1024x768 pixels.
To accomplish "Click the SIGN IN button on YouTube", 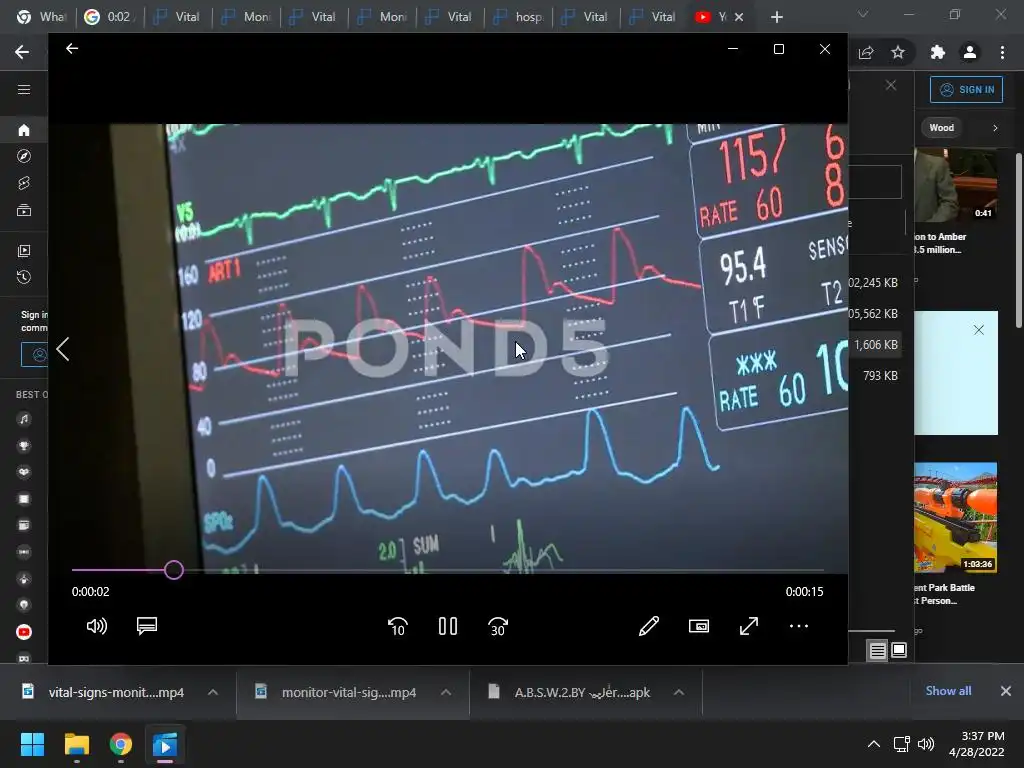I will point(967,90).
